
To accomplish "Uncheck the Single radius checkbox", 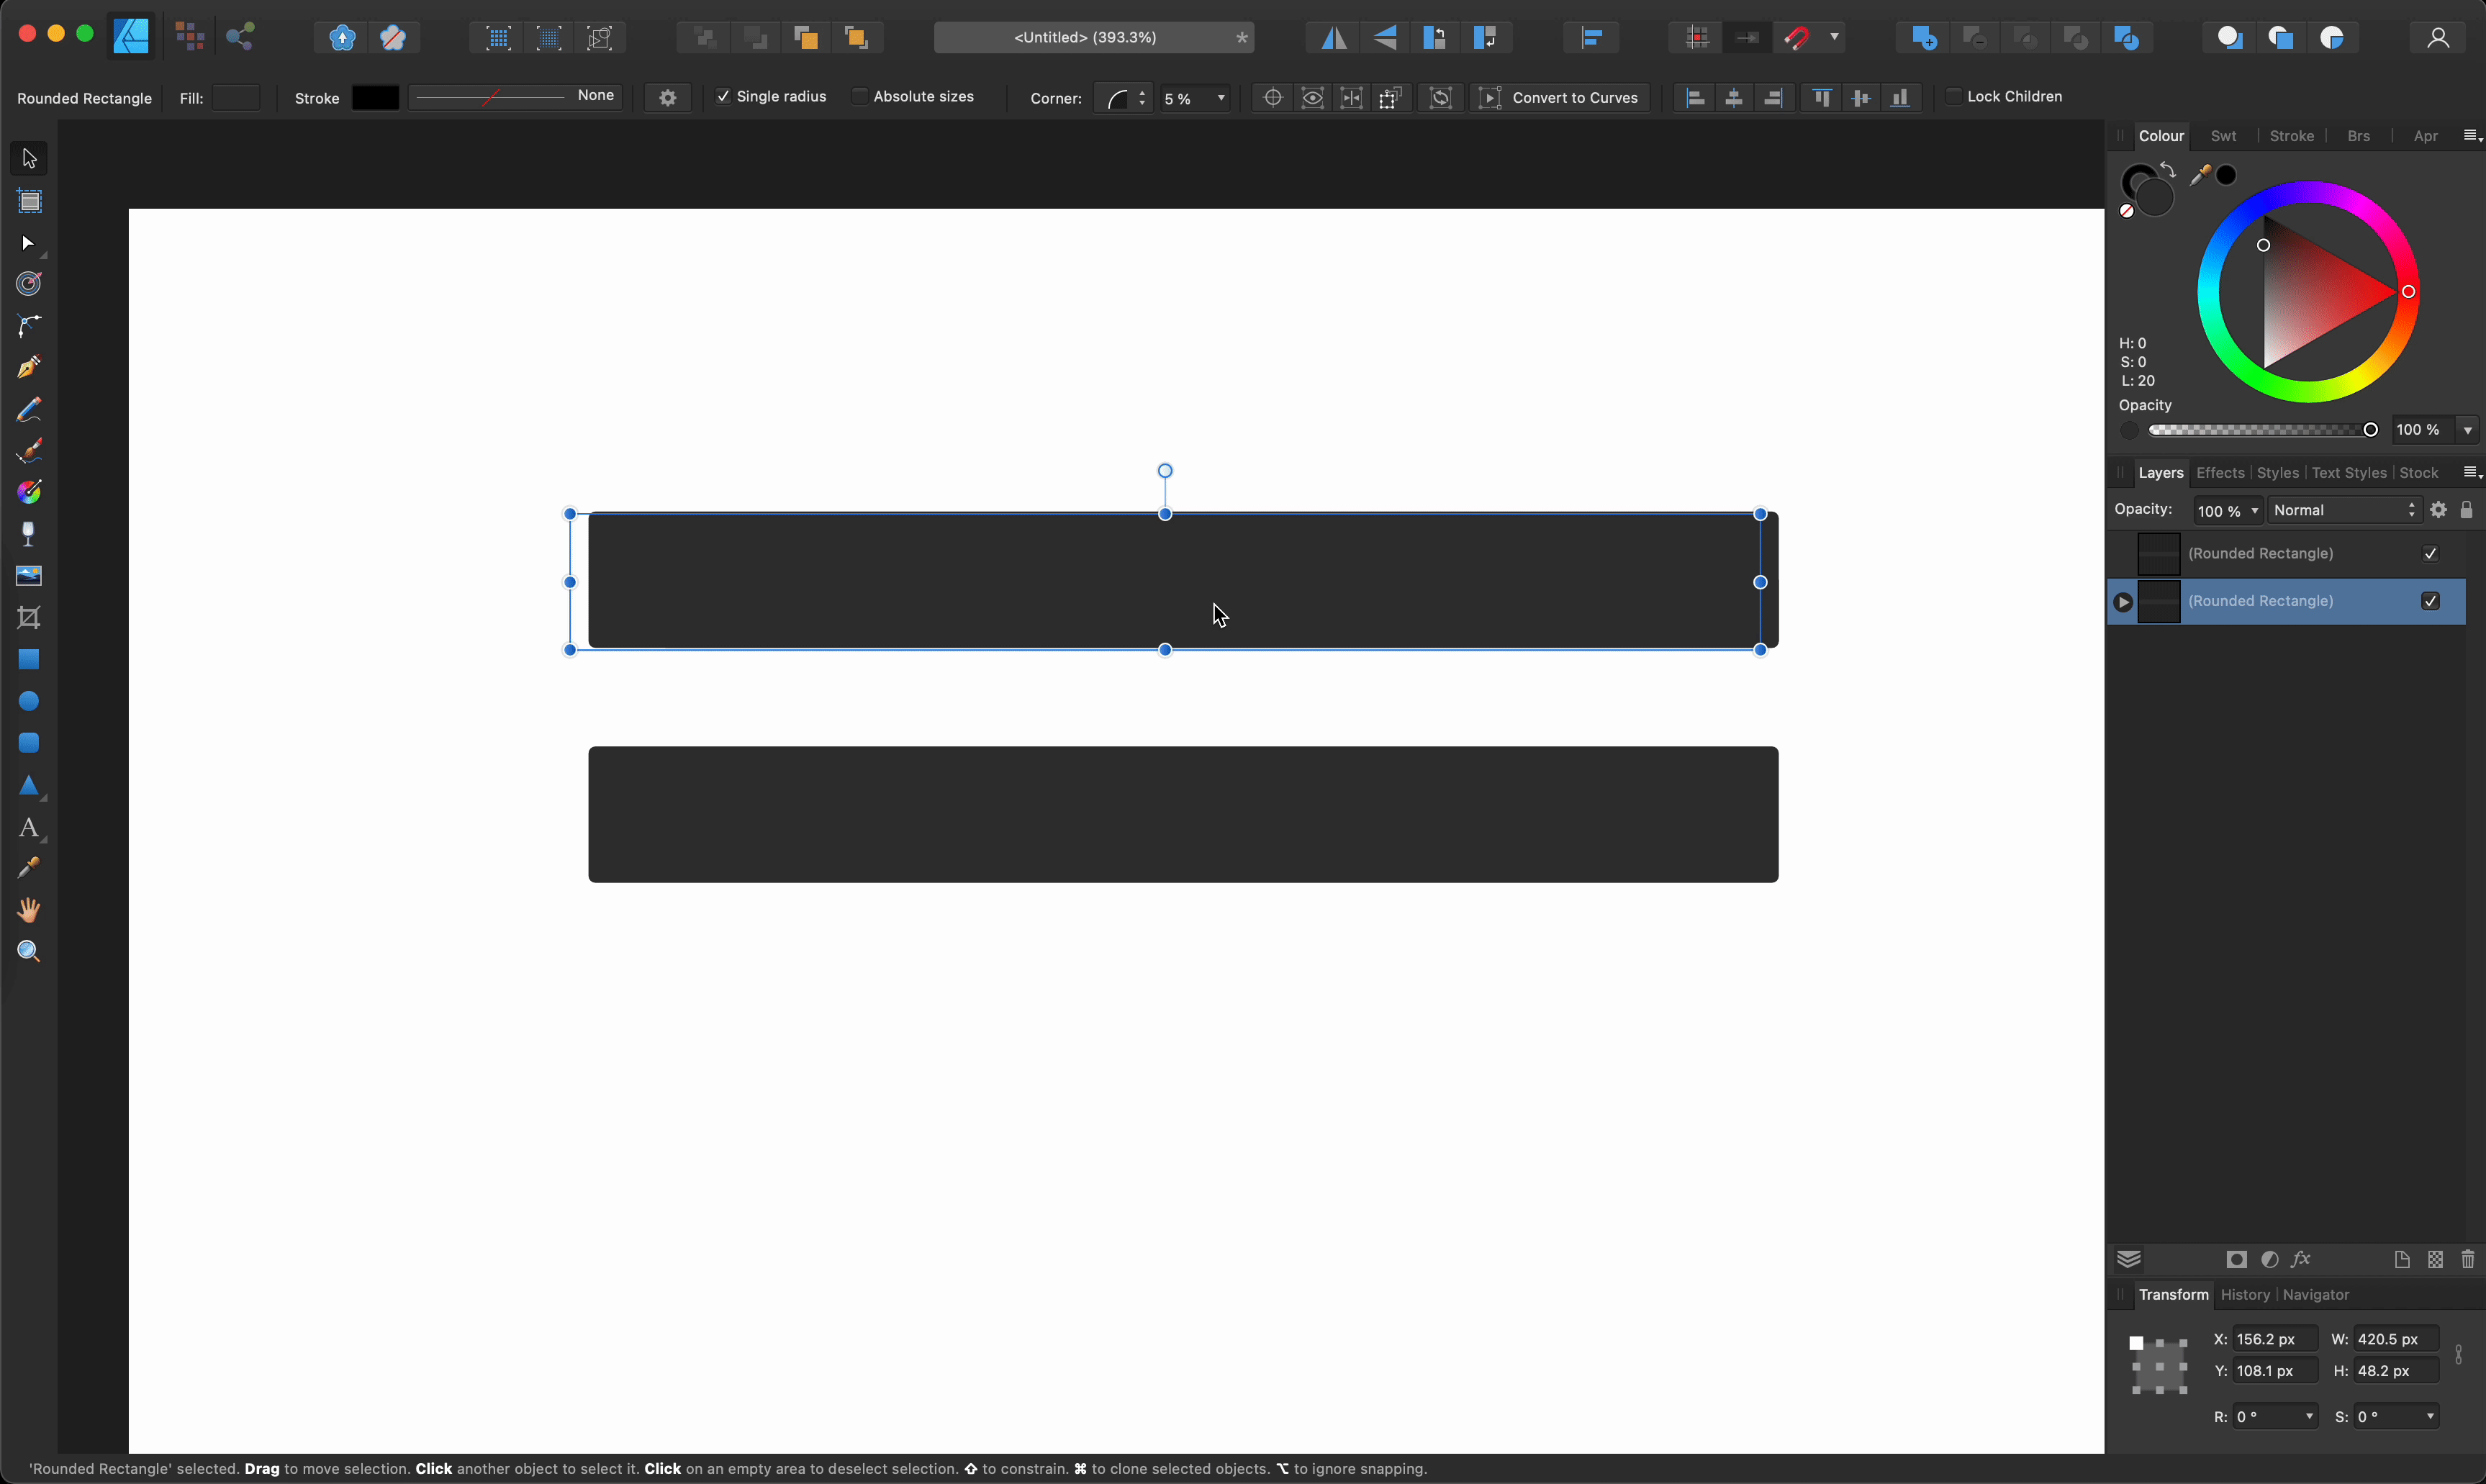I will click(x=725, y=96).
